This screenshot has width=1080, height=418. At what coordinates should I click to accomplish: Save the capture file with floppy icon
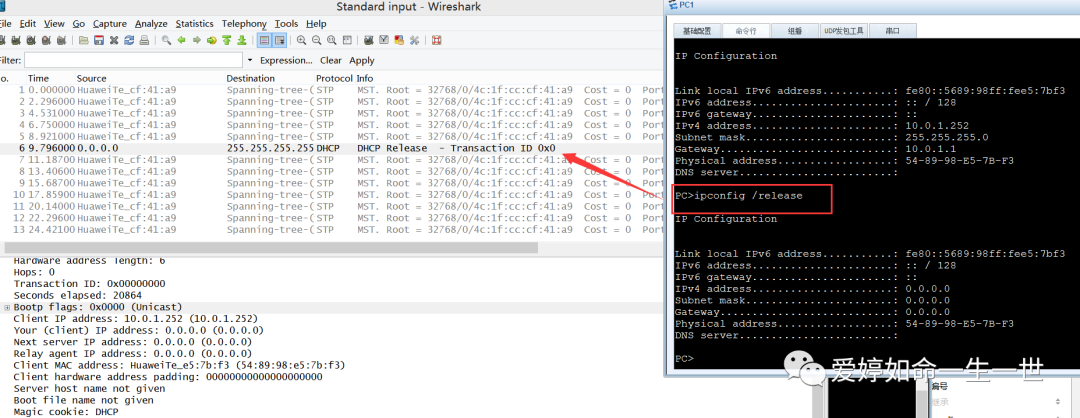tap(99, 40)
